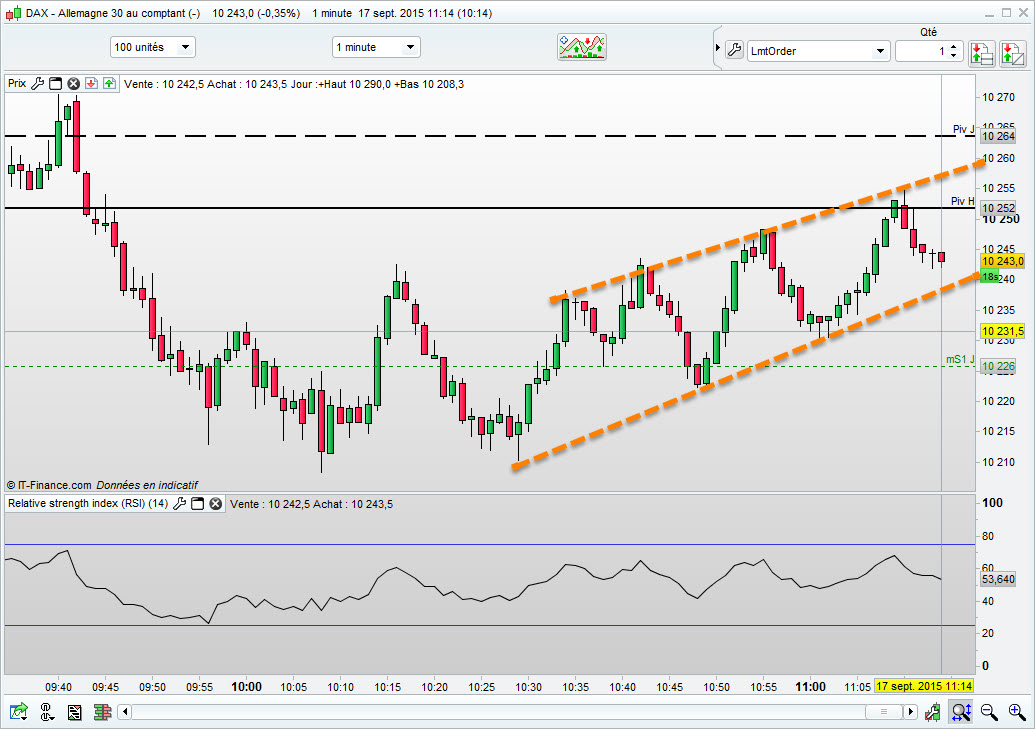Open the indicators and trading systems button

pos(582,47)
